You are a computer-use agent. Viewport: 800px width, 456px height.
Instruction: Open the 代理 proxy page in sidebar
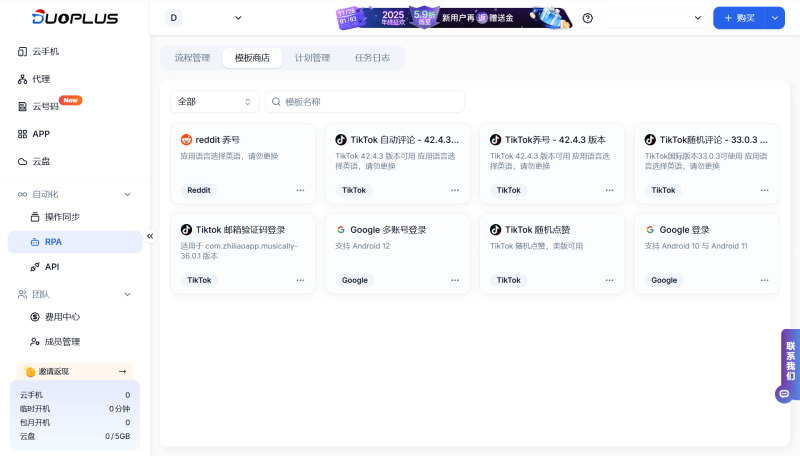click(40, 79)
